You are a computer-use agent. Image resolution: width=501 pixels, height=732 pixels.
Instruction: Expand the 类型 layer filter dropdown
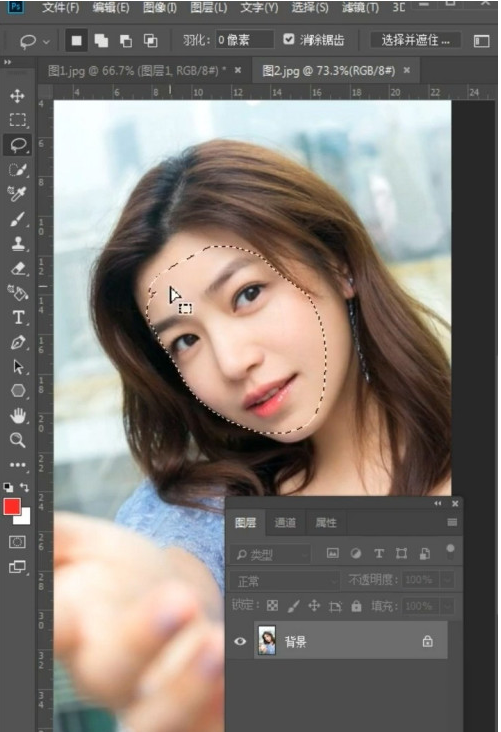(270, 555)
